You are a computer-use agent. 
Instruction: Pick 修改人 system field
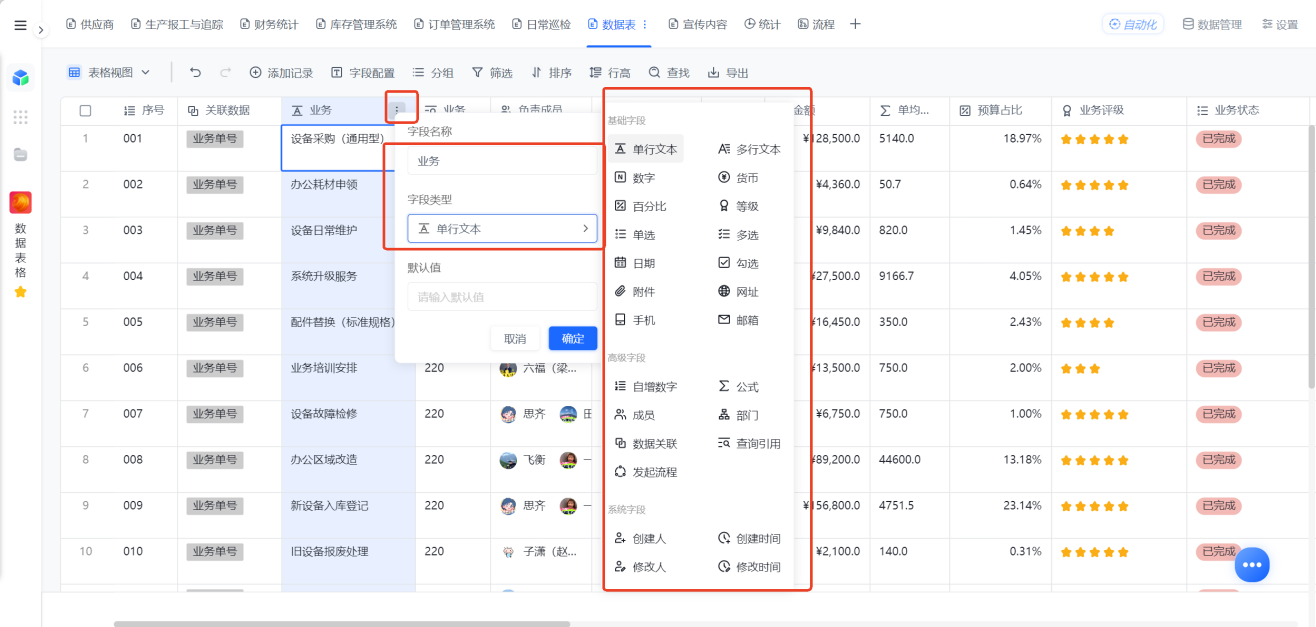[640, 566]
